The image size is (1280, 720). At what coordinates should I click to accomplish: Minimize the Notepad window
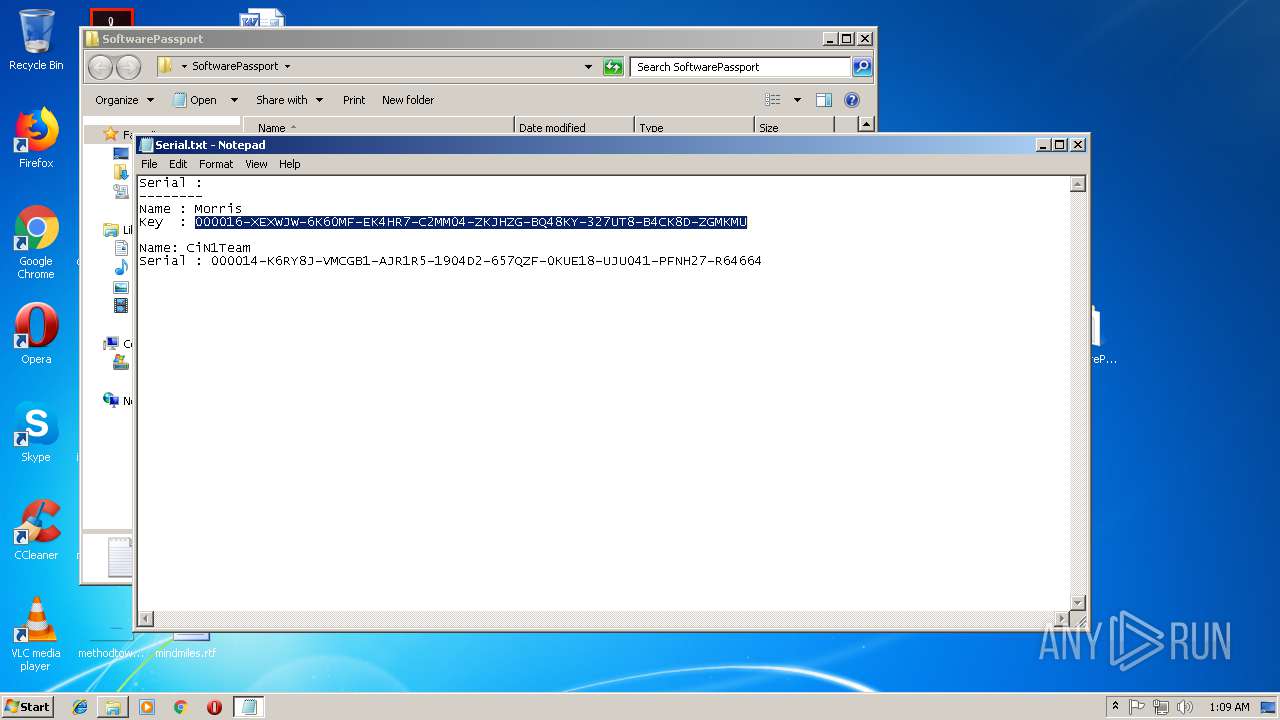[1044, 145]
